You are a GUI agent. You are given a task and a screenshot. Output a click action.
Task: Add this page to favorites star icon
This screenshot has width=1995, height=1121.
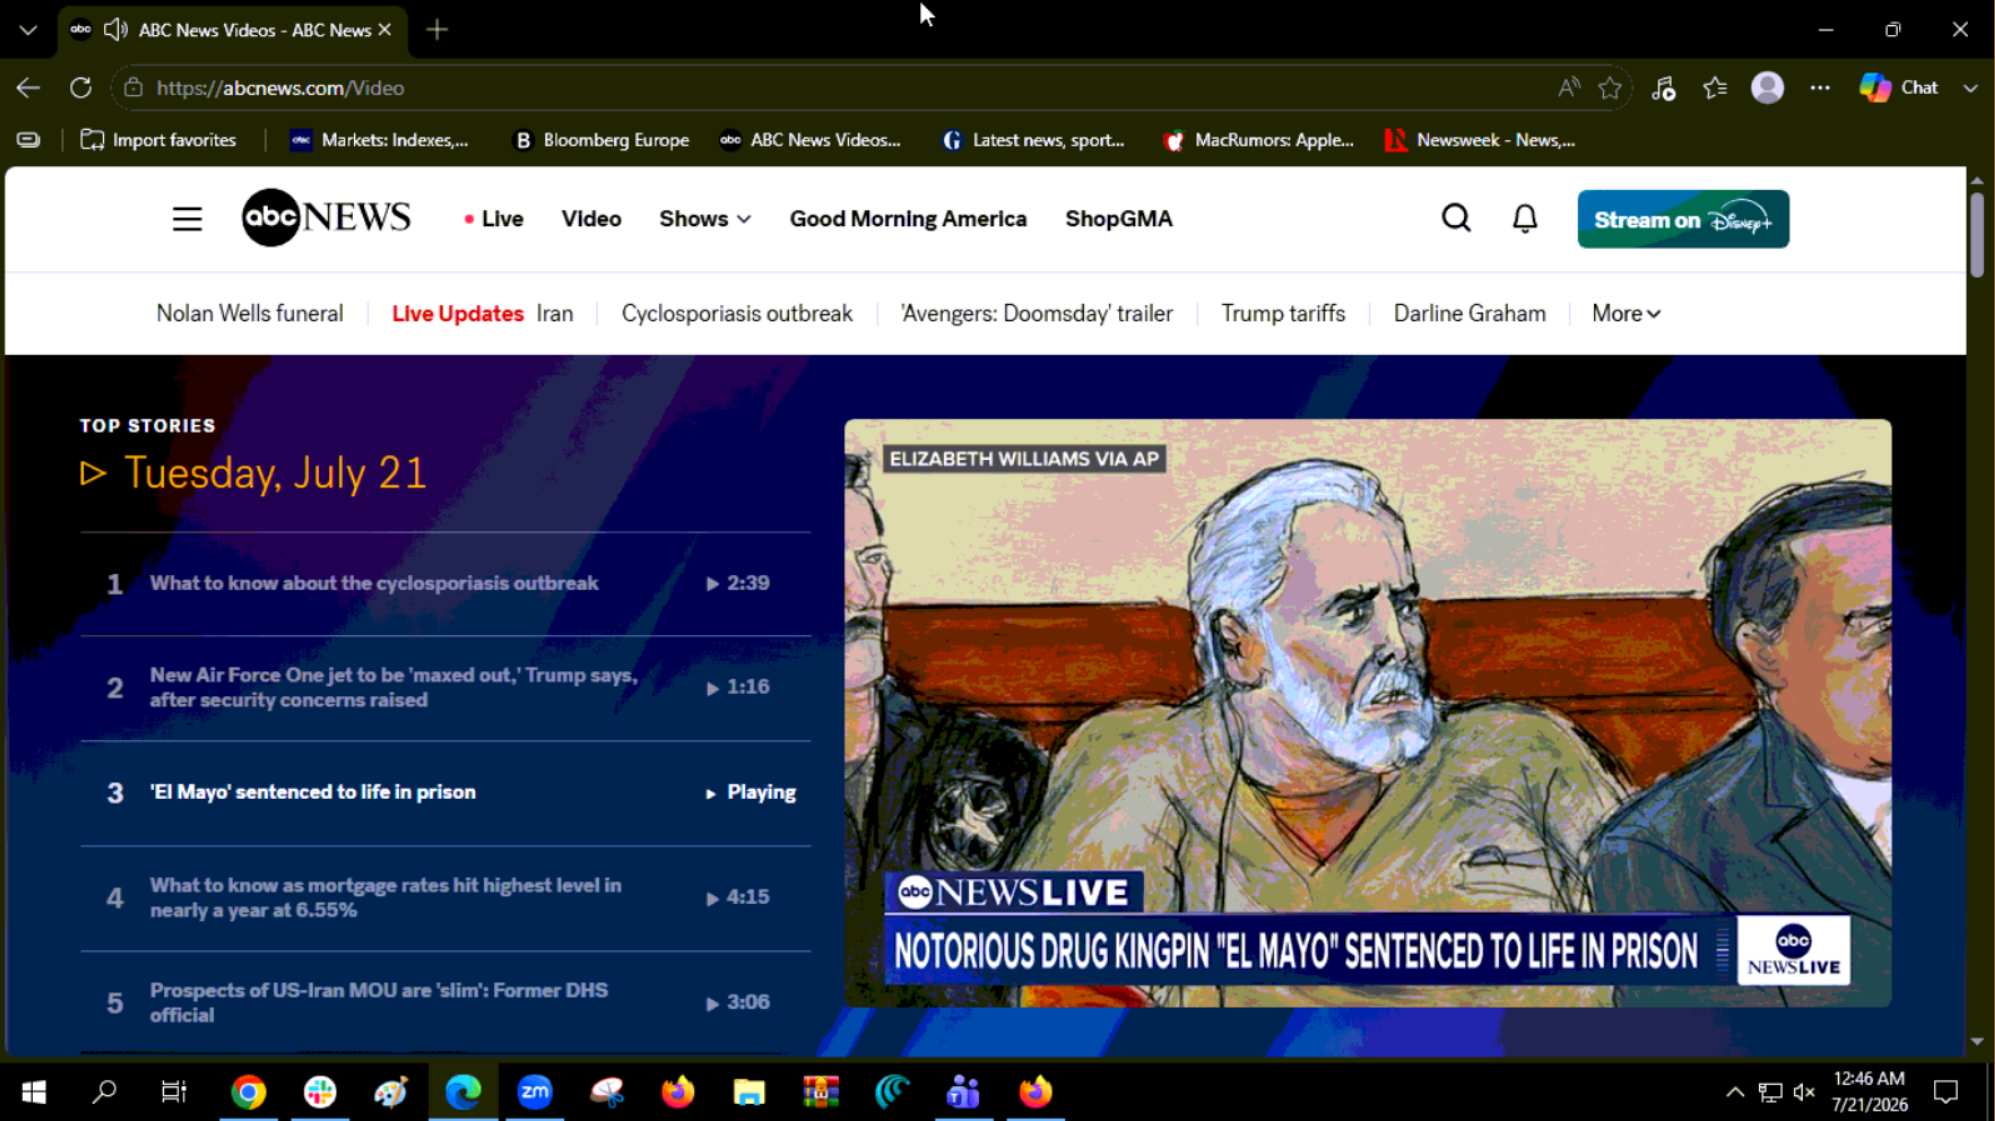[1610, 88]
